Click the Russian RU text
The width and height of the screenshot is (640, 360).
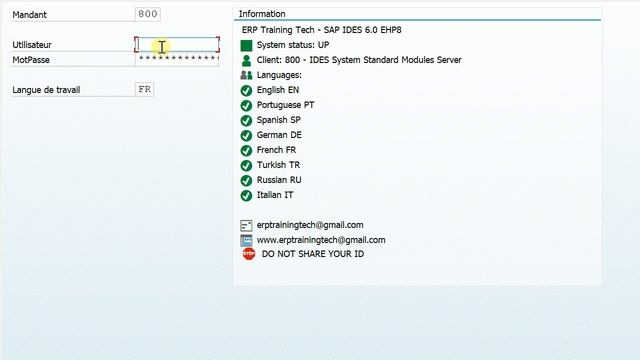pyautogui.click(x=279, y=180)
